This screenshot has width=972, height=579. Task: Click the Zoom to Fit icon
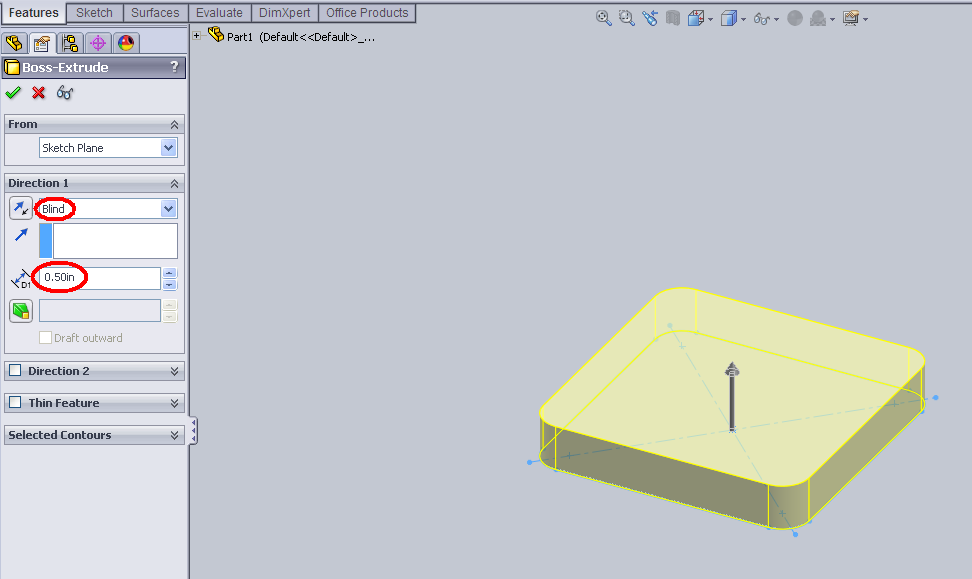click(603, 18)
